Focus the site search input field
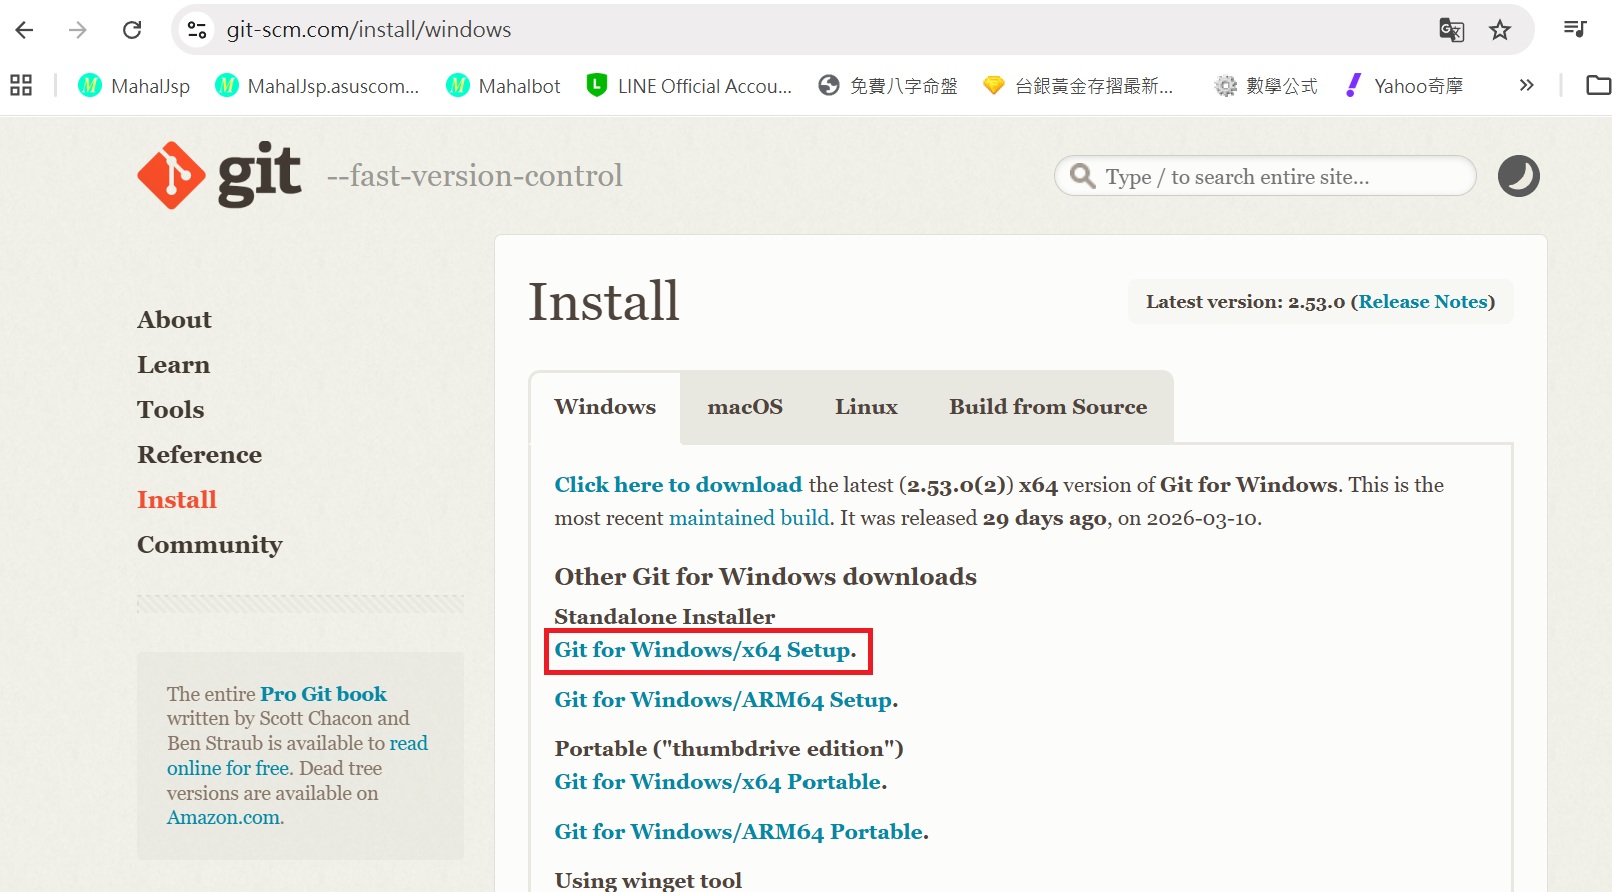 (x=1280, y=177)
